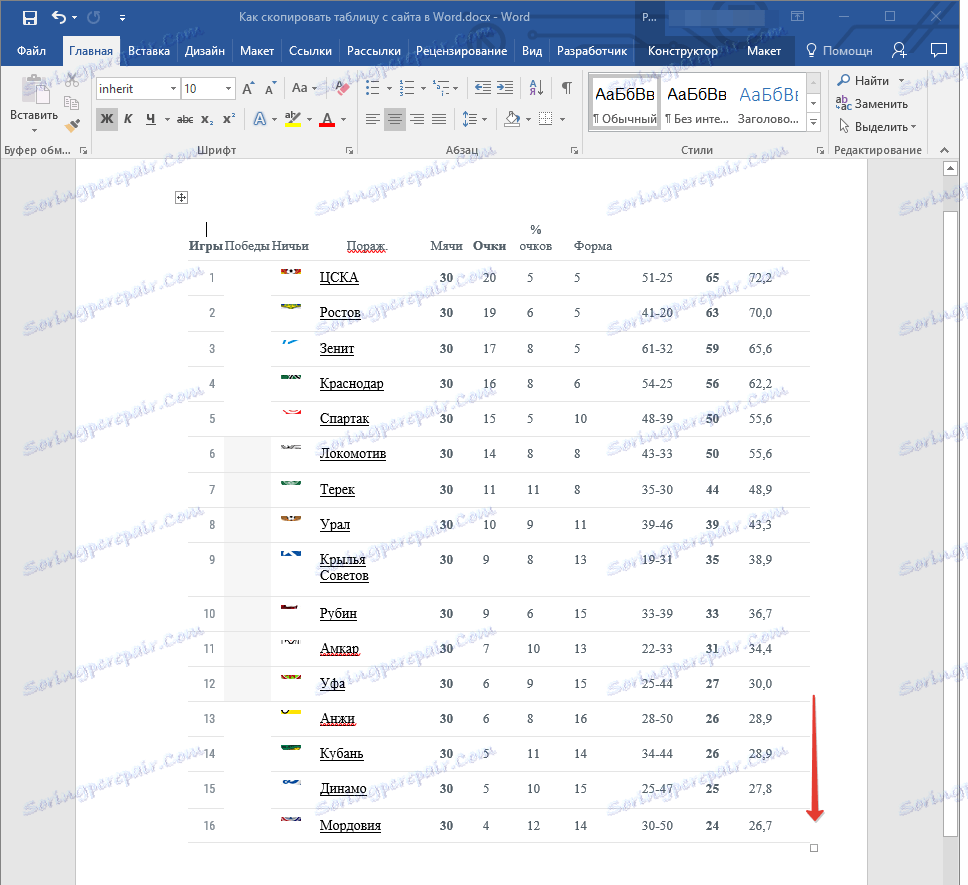The image size is (968, 885).
Task: Toggle paragraph marks display ¶
Action: coord(566,88)
